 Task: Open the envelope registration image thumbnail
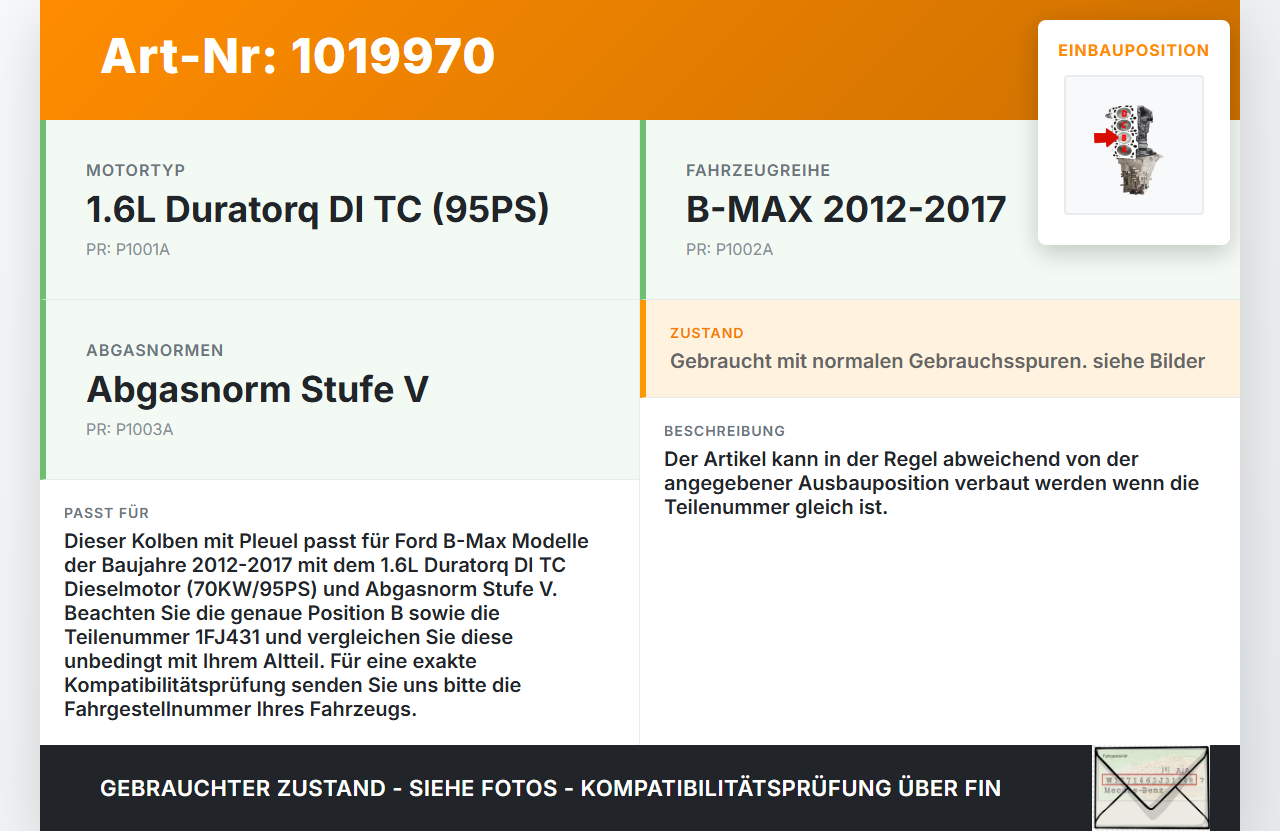pyautogui.click(x=1151, y=788)
